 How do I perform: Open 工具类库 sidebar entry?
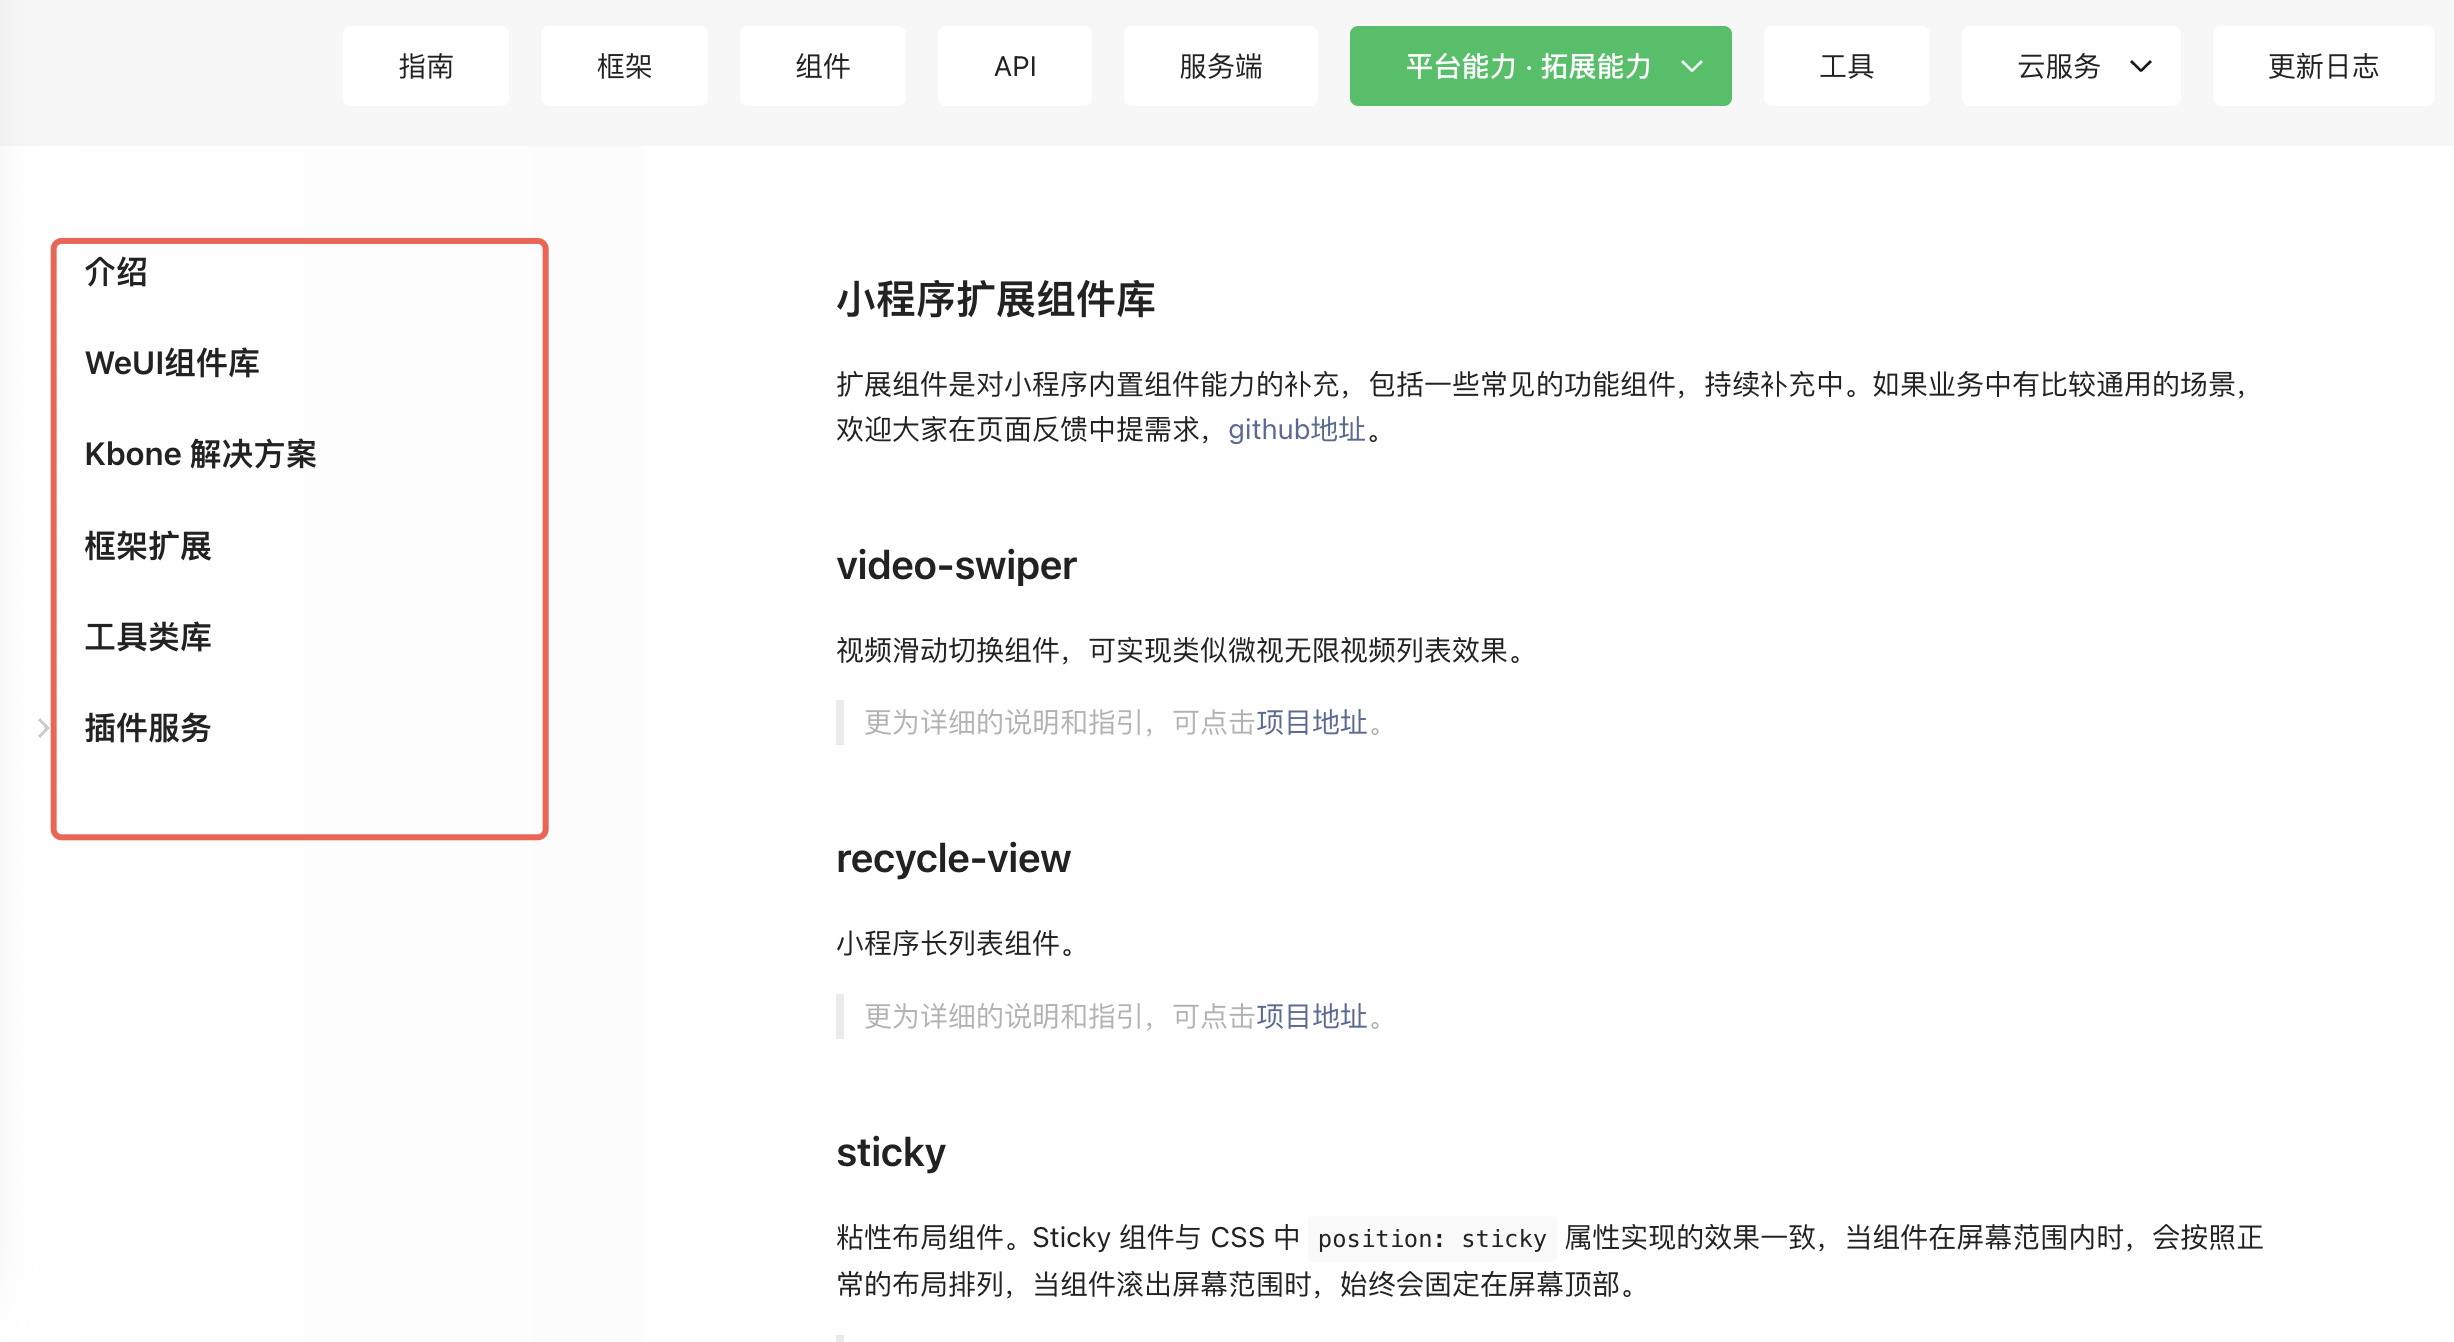click(148, 637)
